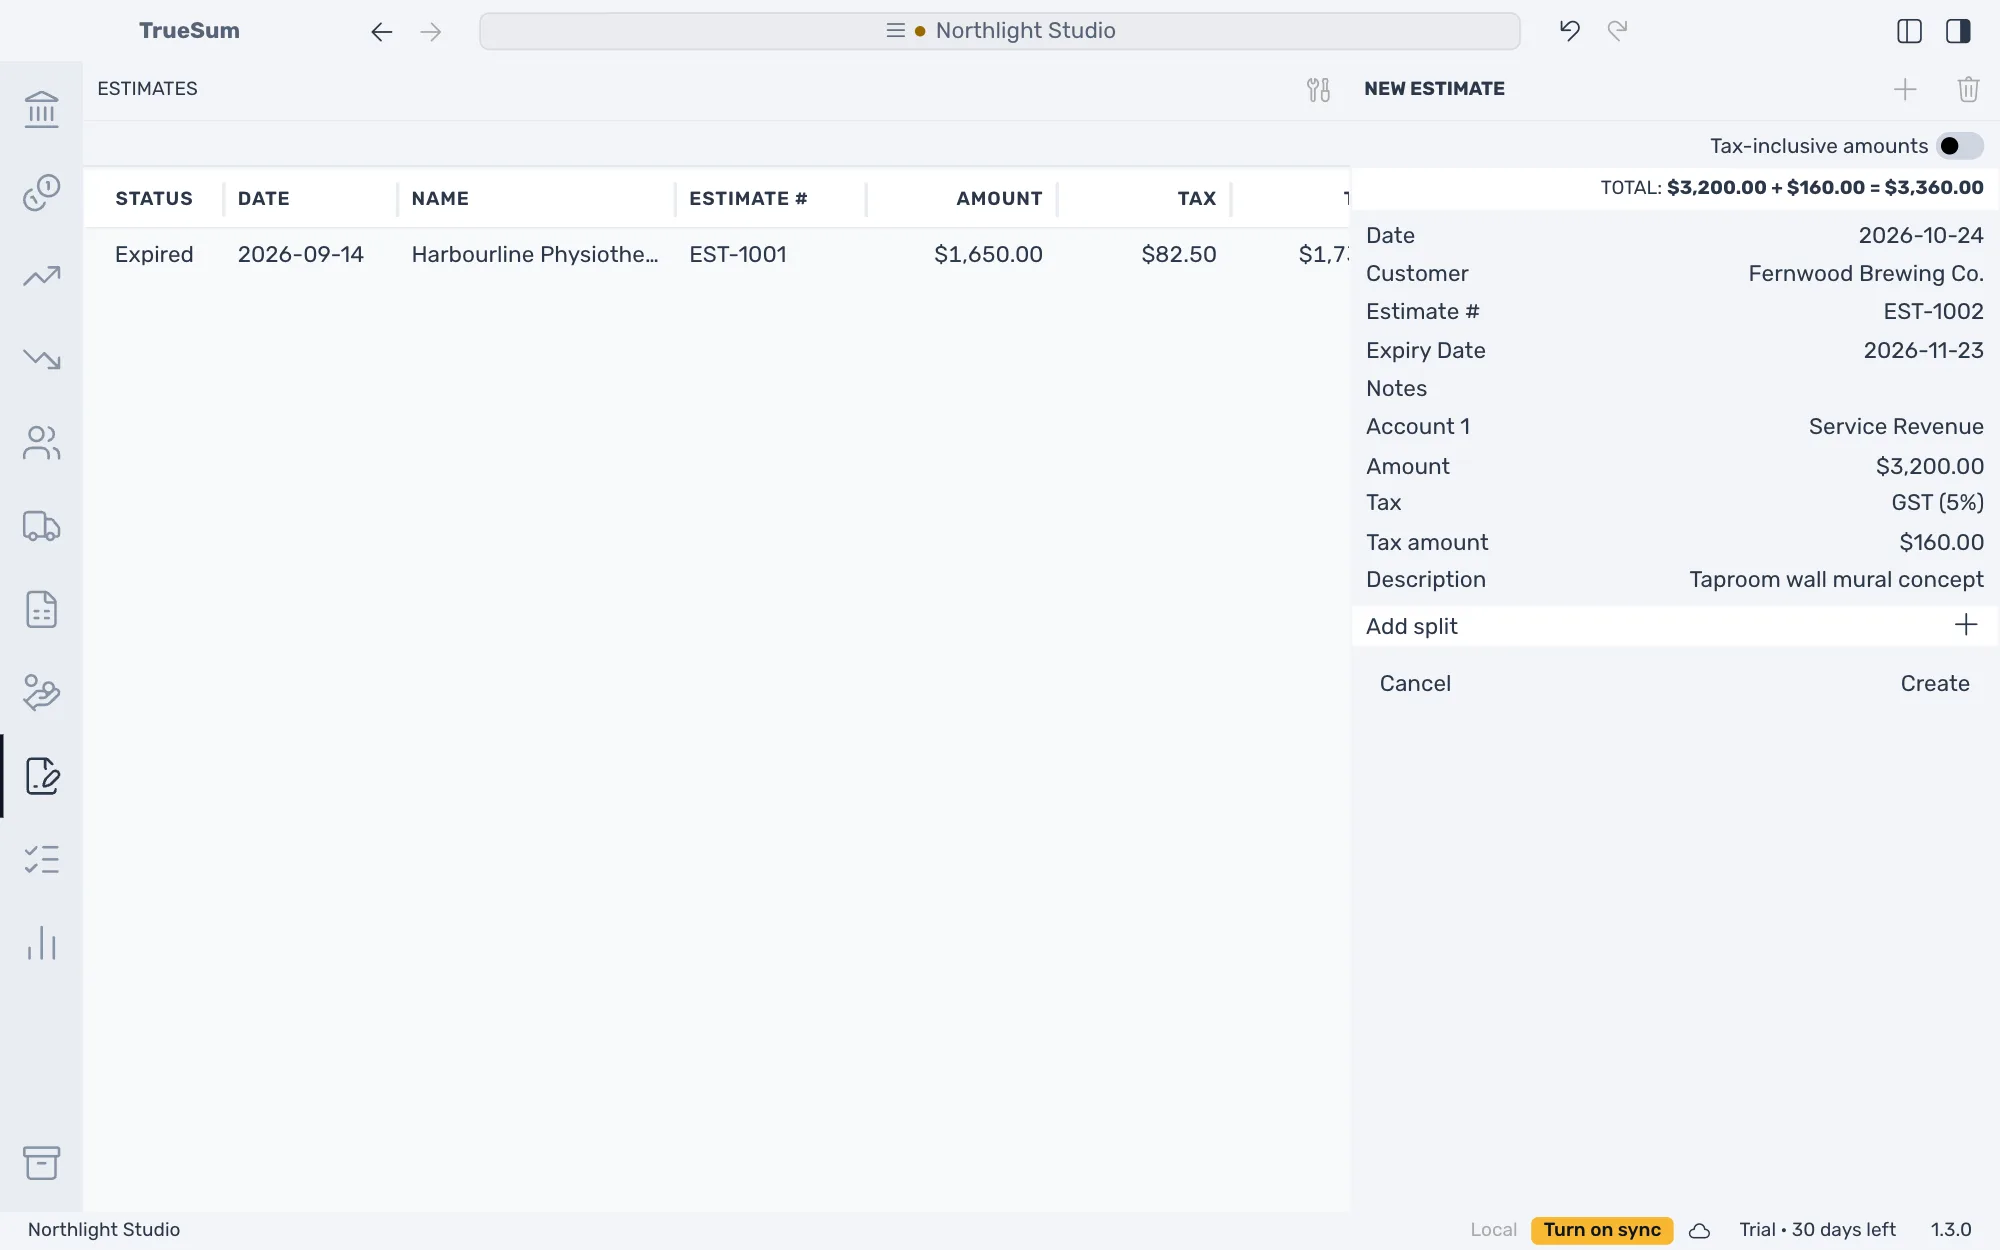Edit the Amount field $3,200.00
The height and width of the screenshot is (1250, 2000).
tap(1675, 466)
